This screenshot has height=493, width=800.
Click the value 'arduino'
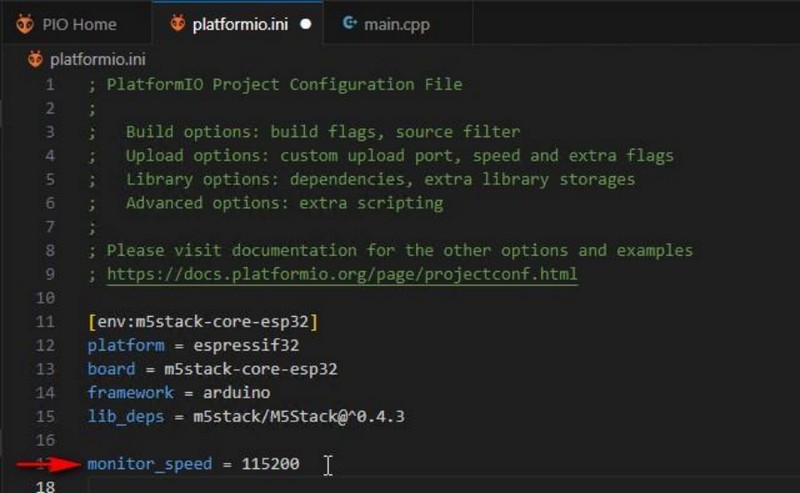[x=236, y=392]
